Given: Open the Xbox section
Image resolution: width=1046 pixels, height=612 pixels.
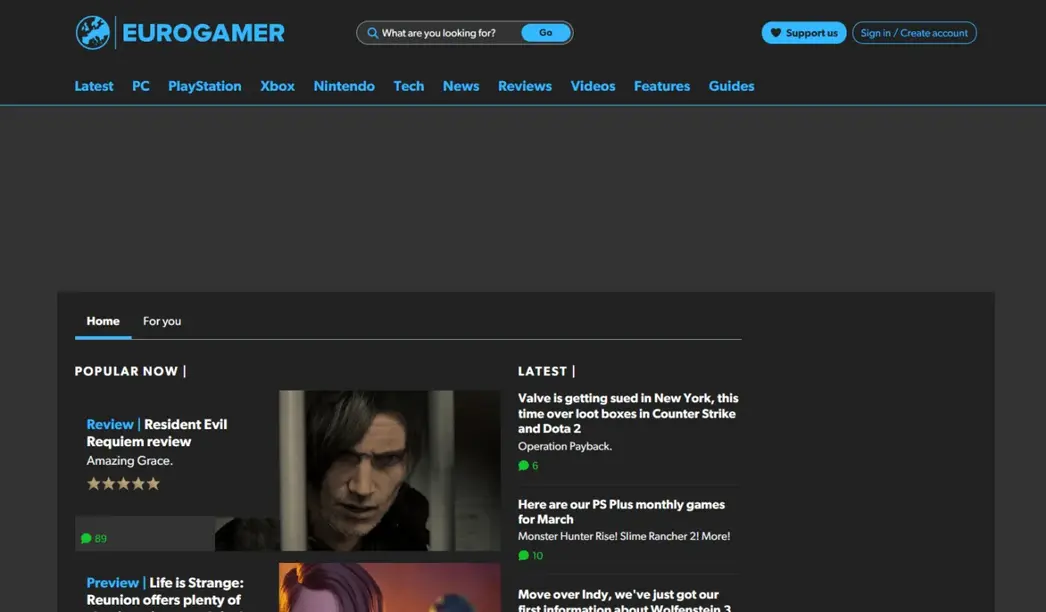Looking at the screenshot, I should pyautogui.click(x=278, y=86).
